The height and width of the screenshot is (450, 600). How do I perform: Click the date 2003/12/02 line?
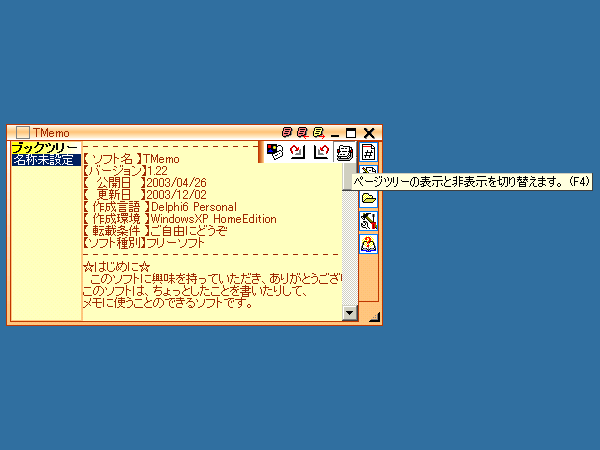pos(145,194)
